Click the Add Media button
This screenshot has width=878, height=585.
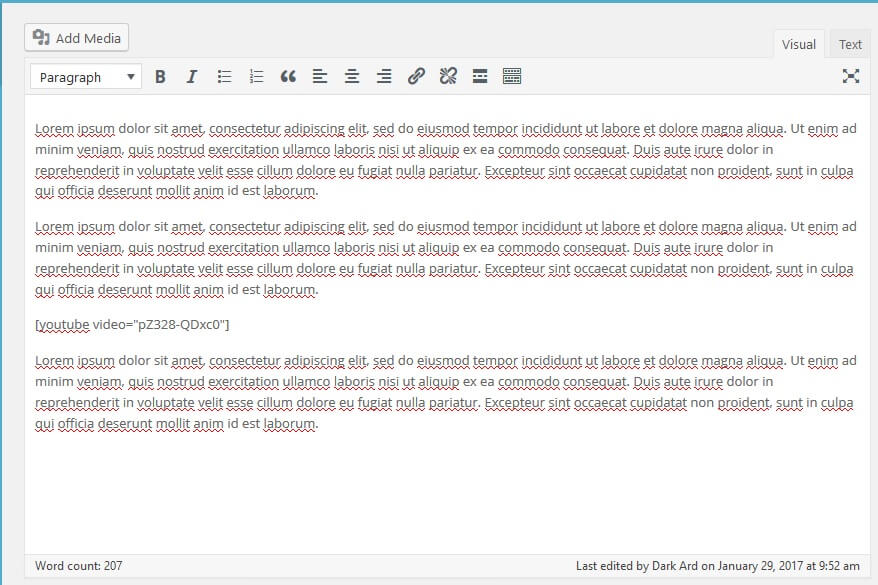77,38
